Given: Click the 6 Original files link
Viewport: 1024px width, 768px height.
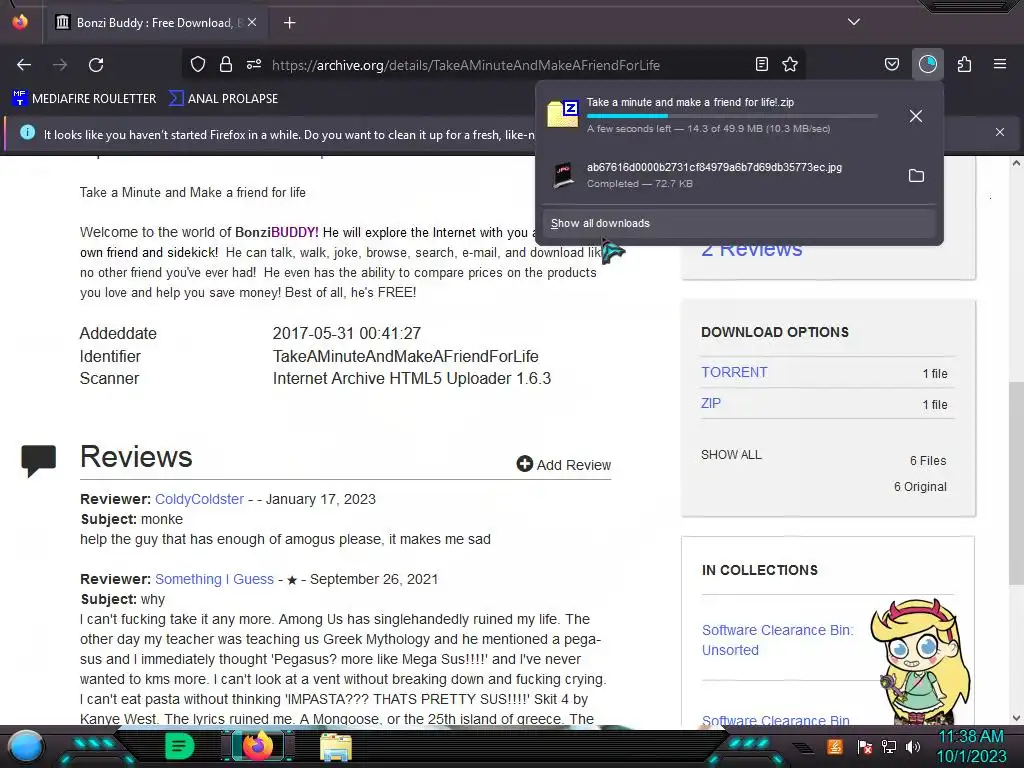Looking at the screenshot, I should pyautogui.click(x=920, y=487).
